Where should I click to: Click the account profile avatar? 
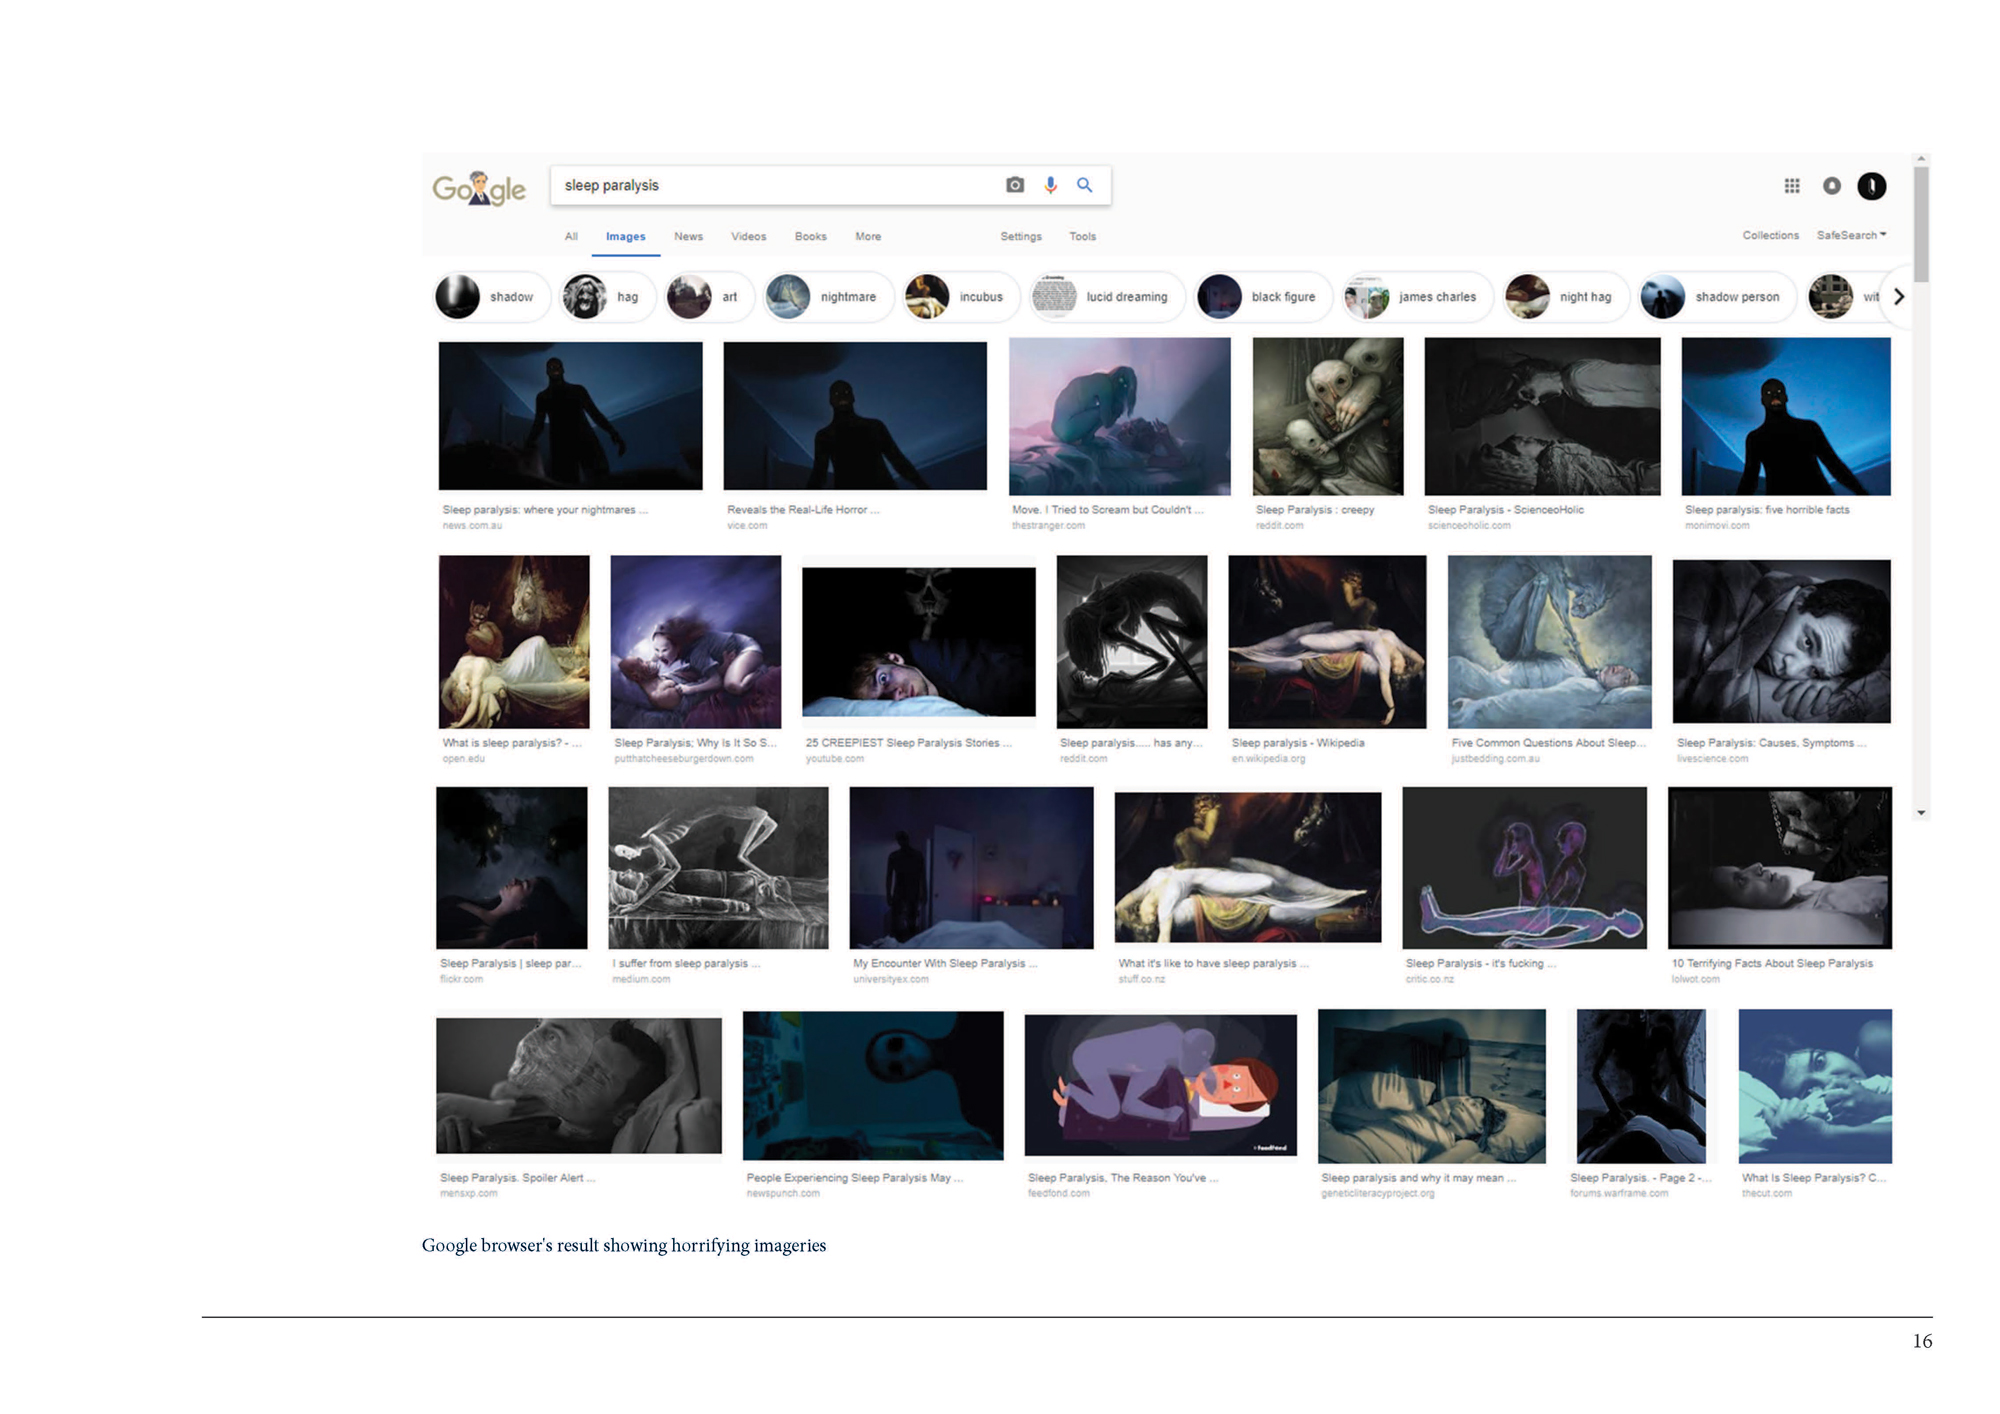(1871, 186)
